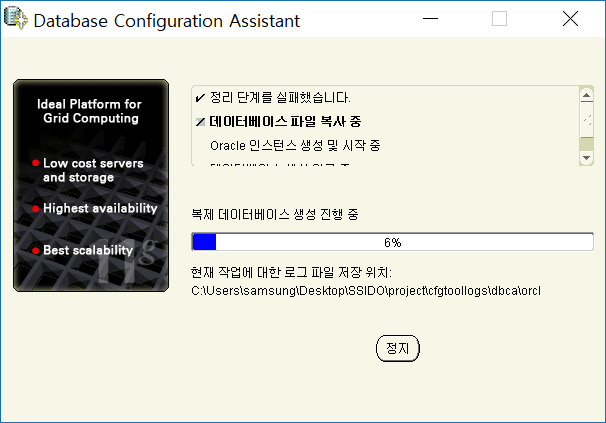Minimize the Database Configuration Assistant window
This screenshot has height=423, width=606.
coord(430,19)
